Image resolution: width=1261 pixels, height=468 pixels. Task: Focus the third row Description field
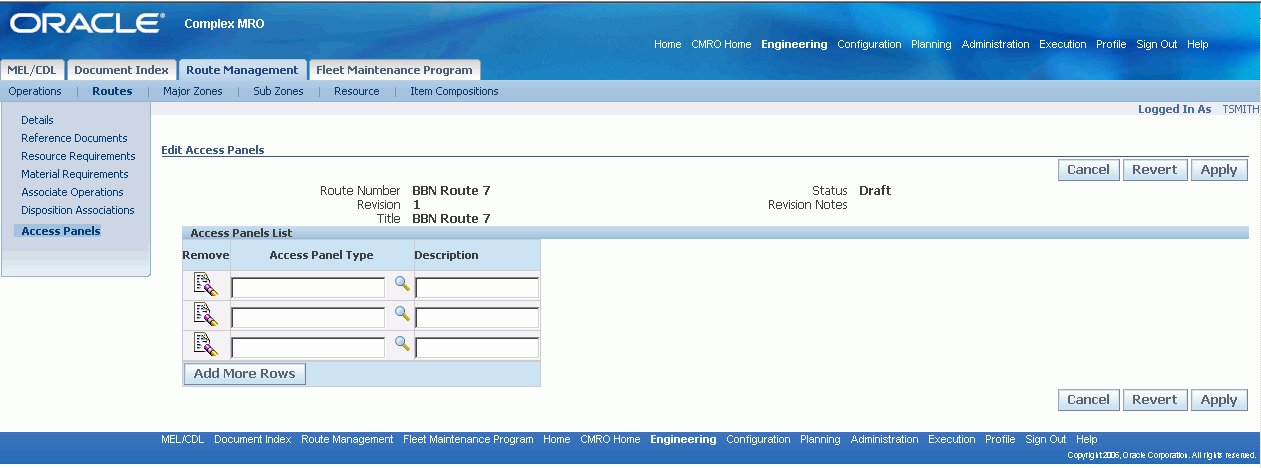tap(477, 348)
